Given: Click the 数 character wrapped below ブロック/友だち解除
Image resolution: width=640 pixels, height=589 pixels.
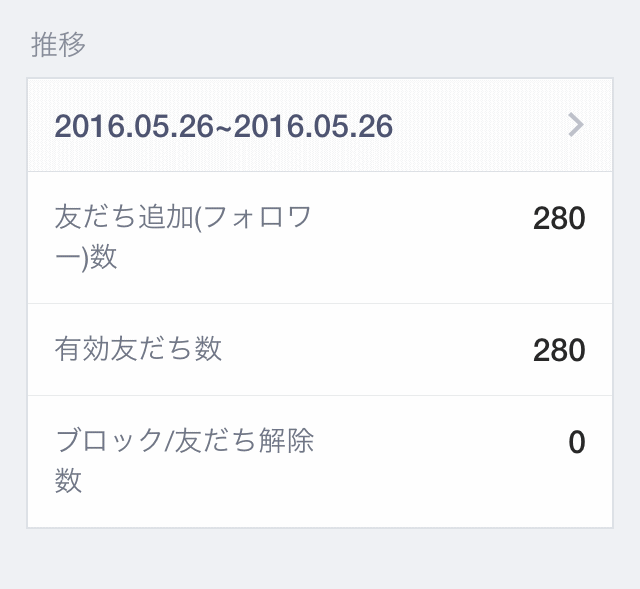Looking at the screenshot, I should click(68, 480).
